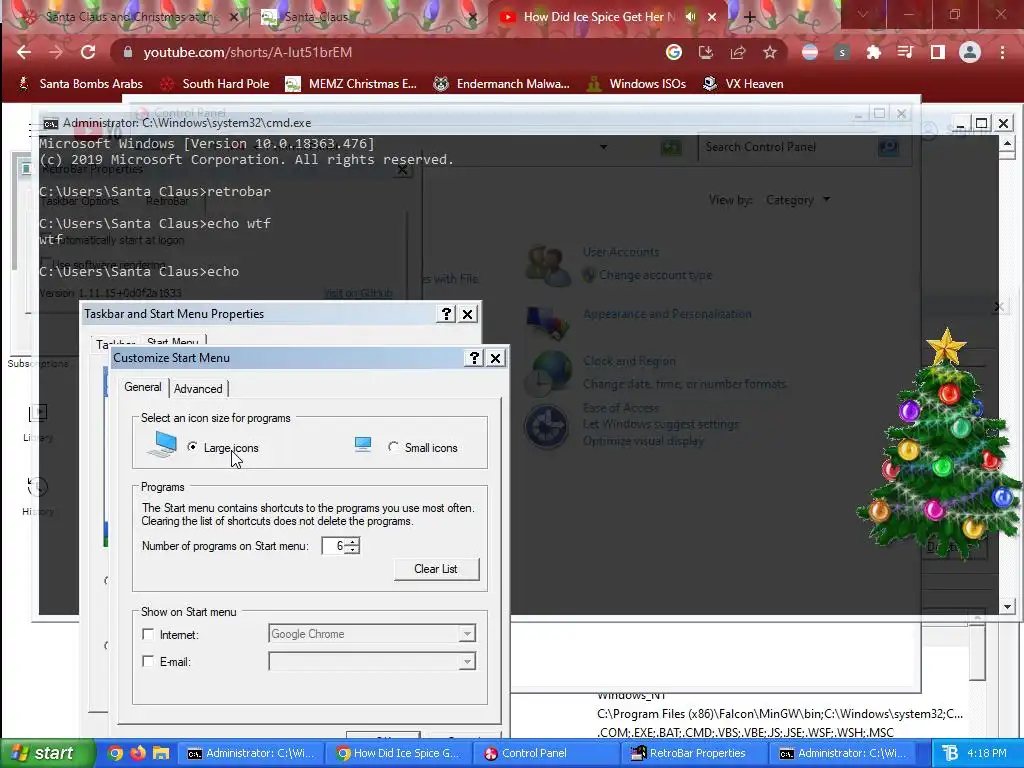Enable E-mail on Start menu checkbox
This screenshot has width=1024, height=768.
[148, 662]
